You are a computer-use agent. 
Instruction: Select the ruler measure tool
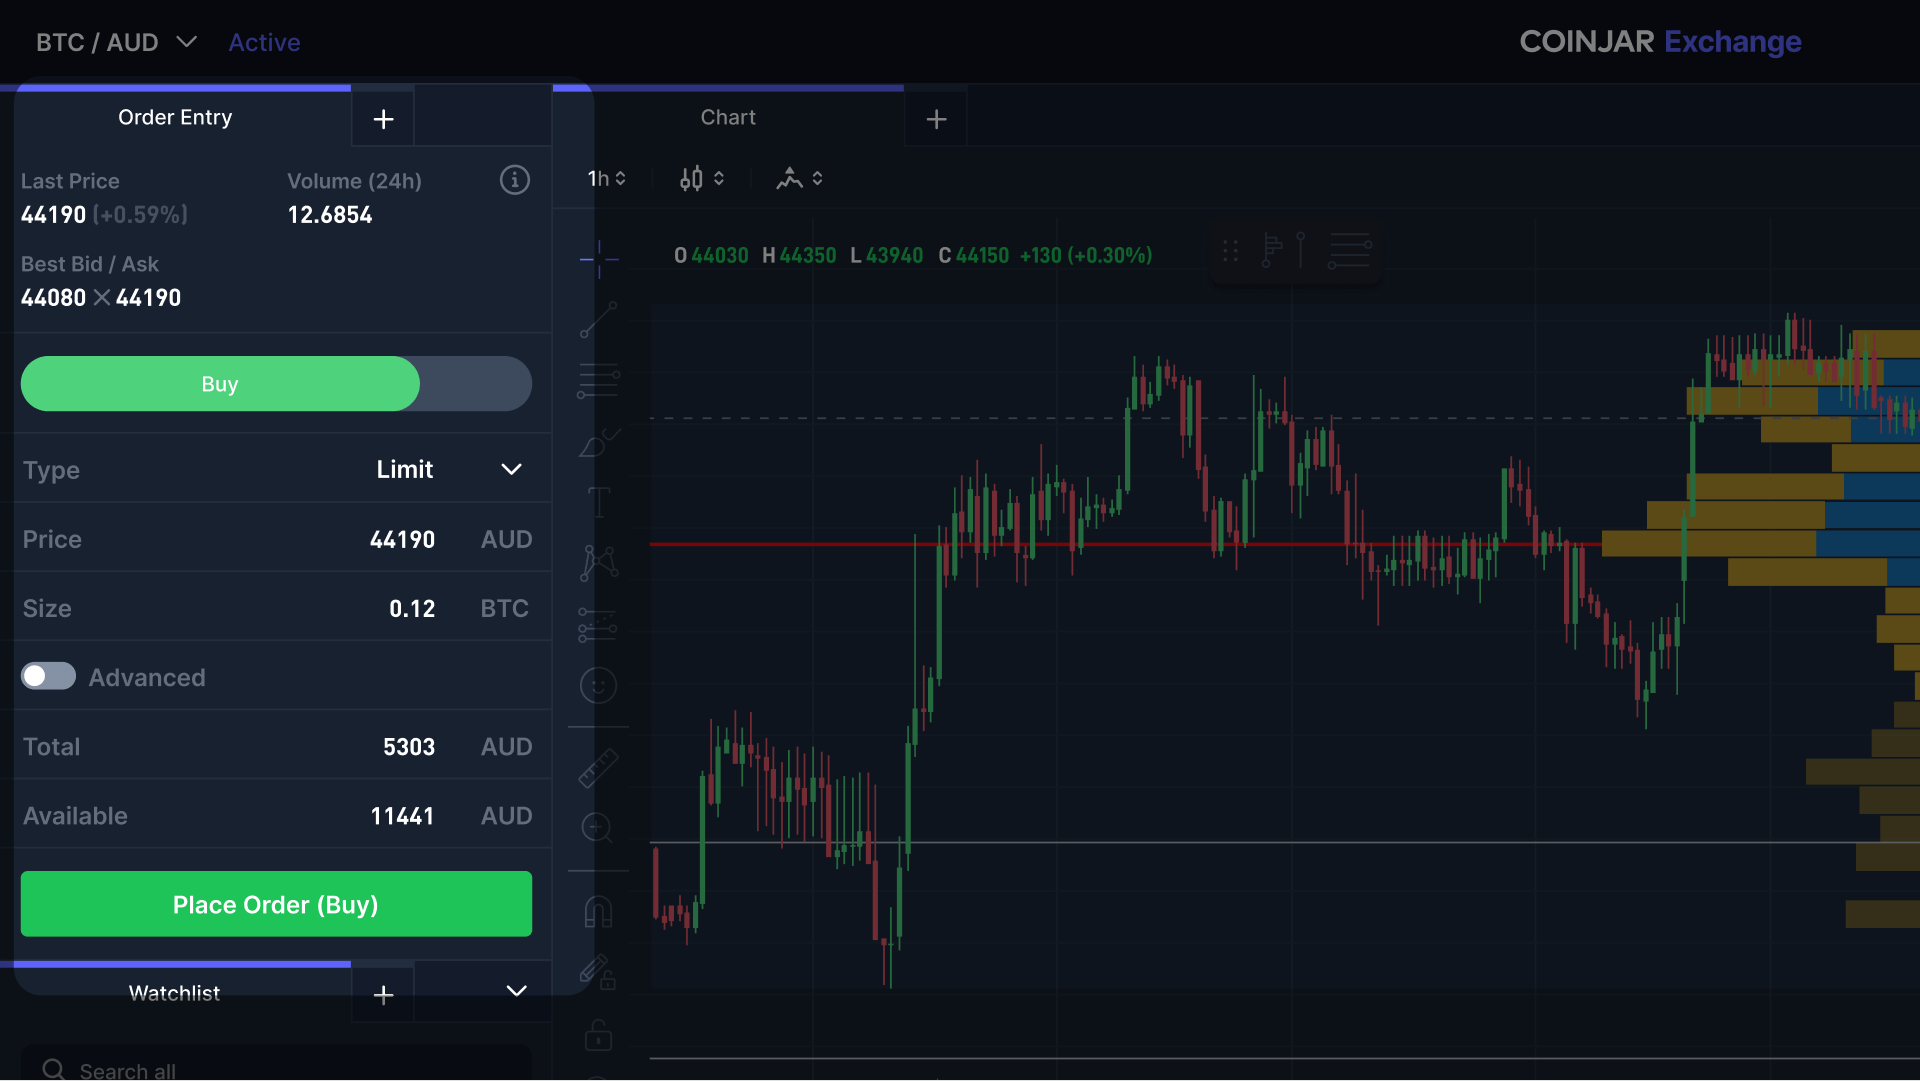point(598,768)
